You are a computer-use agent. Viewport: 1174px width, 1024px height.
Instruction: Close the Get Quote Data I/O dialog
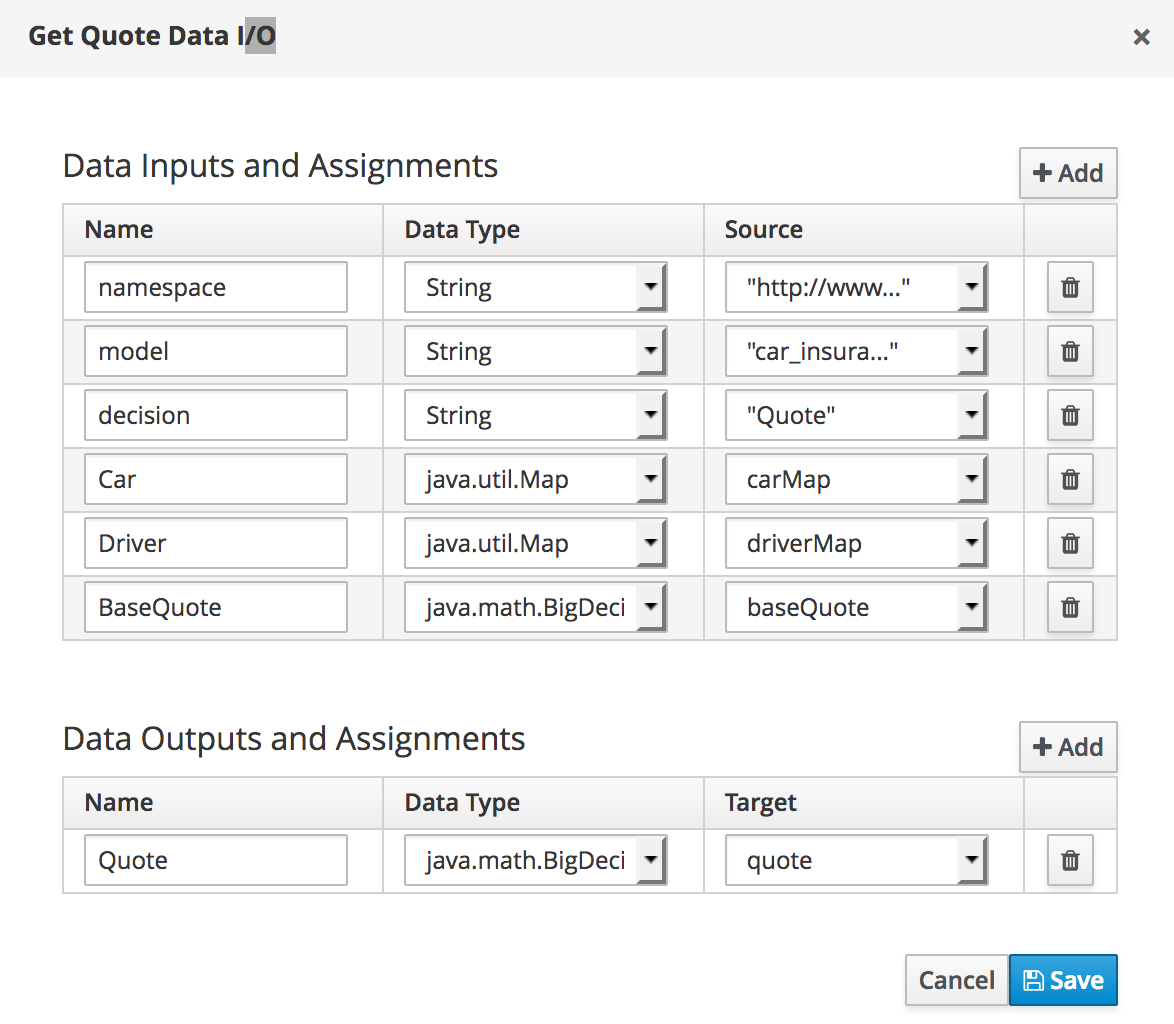click(1141, 36)
